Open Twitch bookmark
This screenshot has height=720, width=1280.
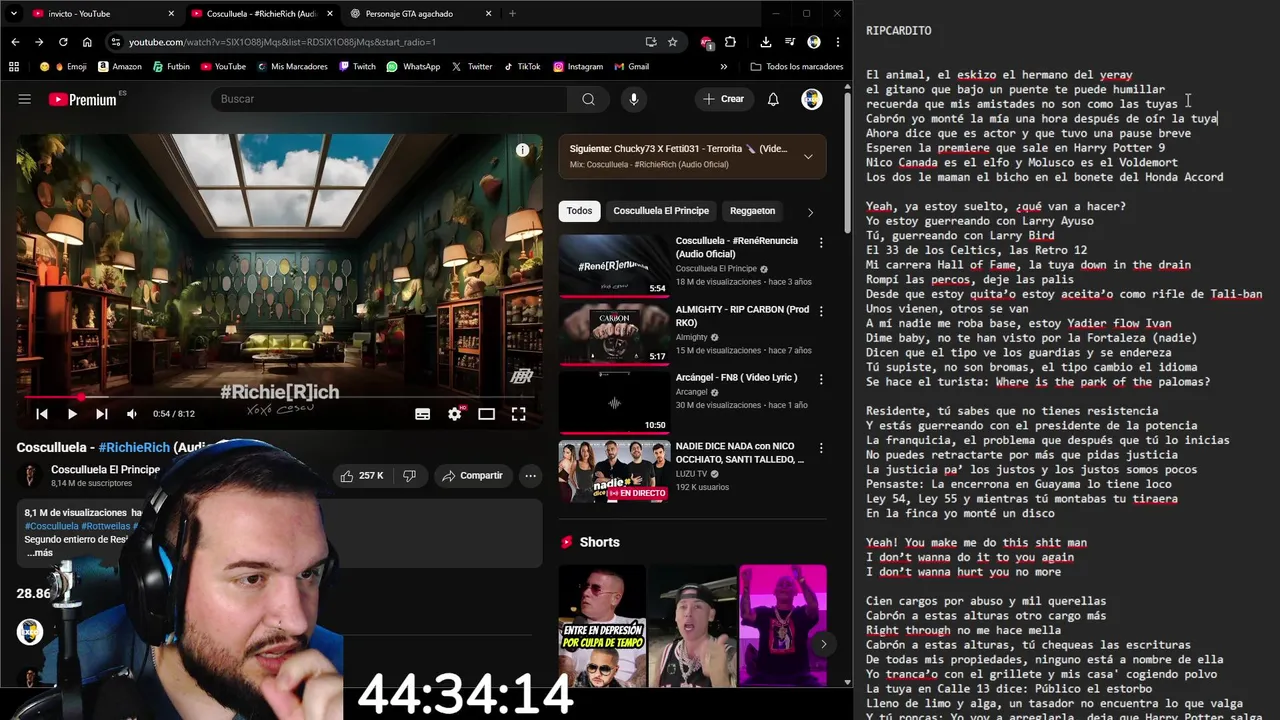357,67
